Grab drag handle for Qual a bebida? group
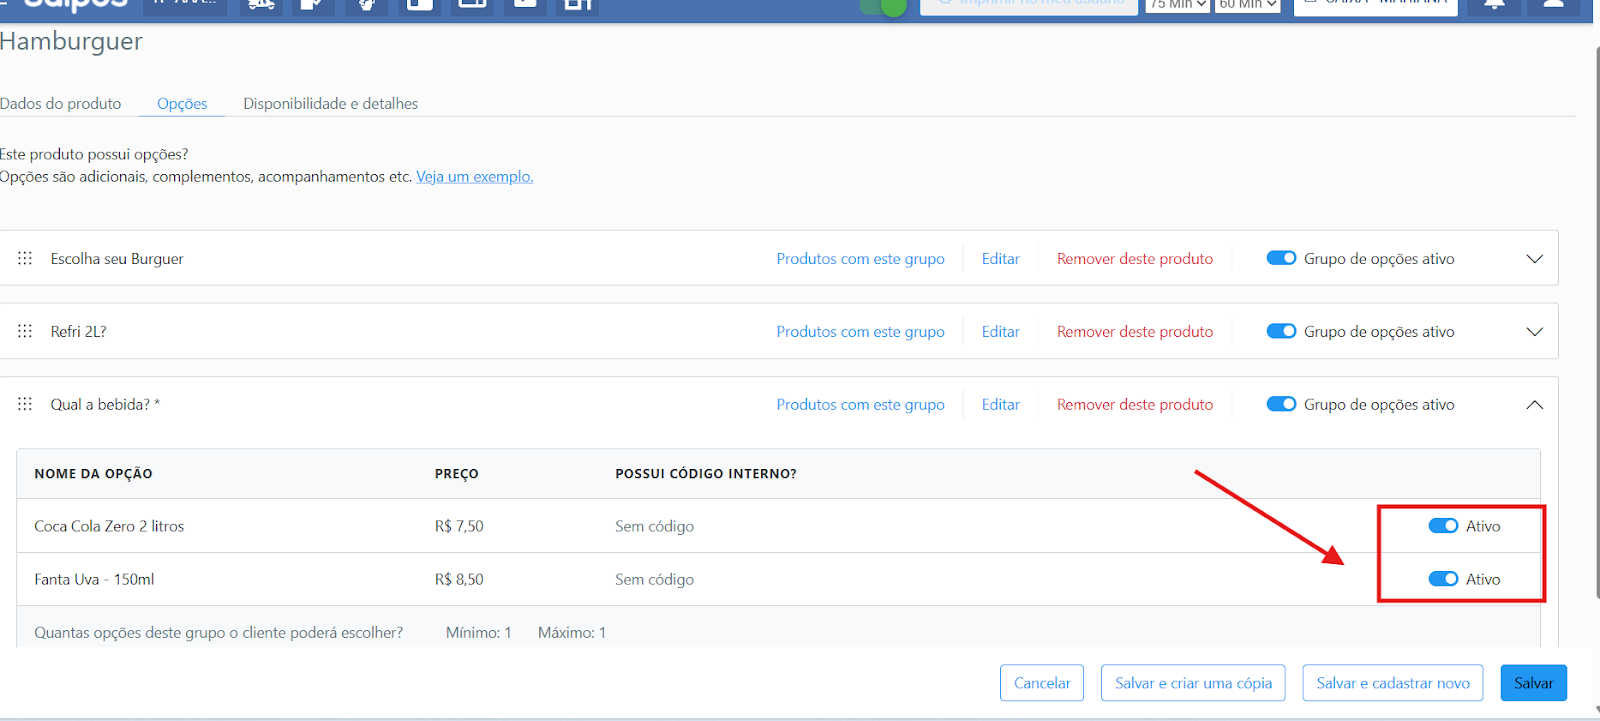Image resolution: width=1600 pixels, height=721 pixels. (x=25, y=404)
